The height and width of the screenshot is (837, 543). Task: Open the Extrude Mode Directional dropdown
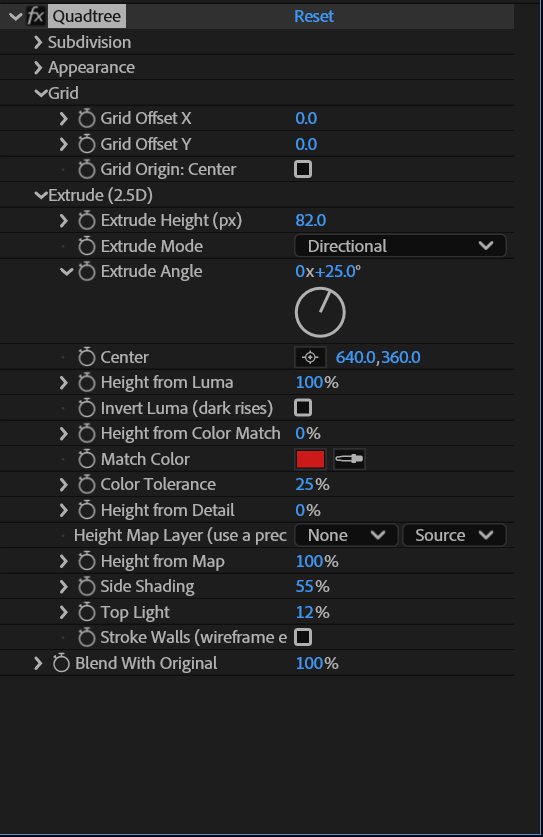pos(400,246)
